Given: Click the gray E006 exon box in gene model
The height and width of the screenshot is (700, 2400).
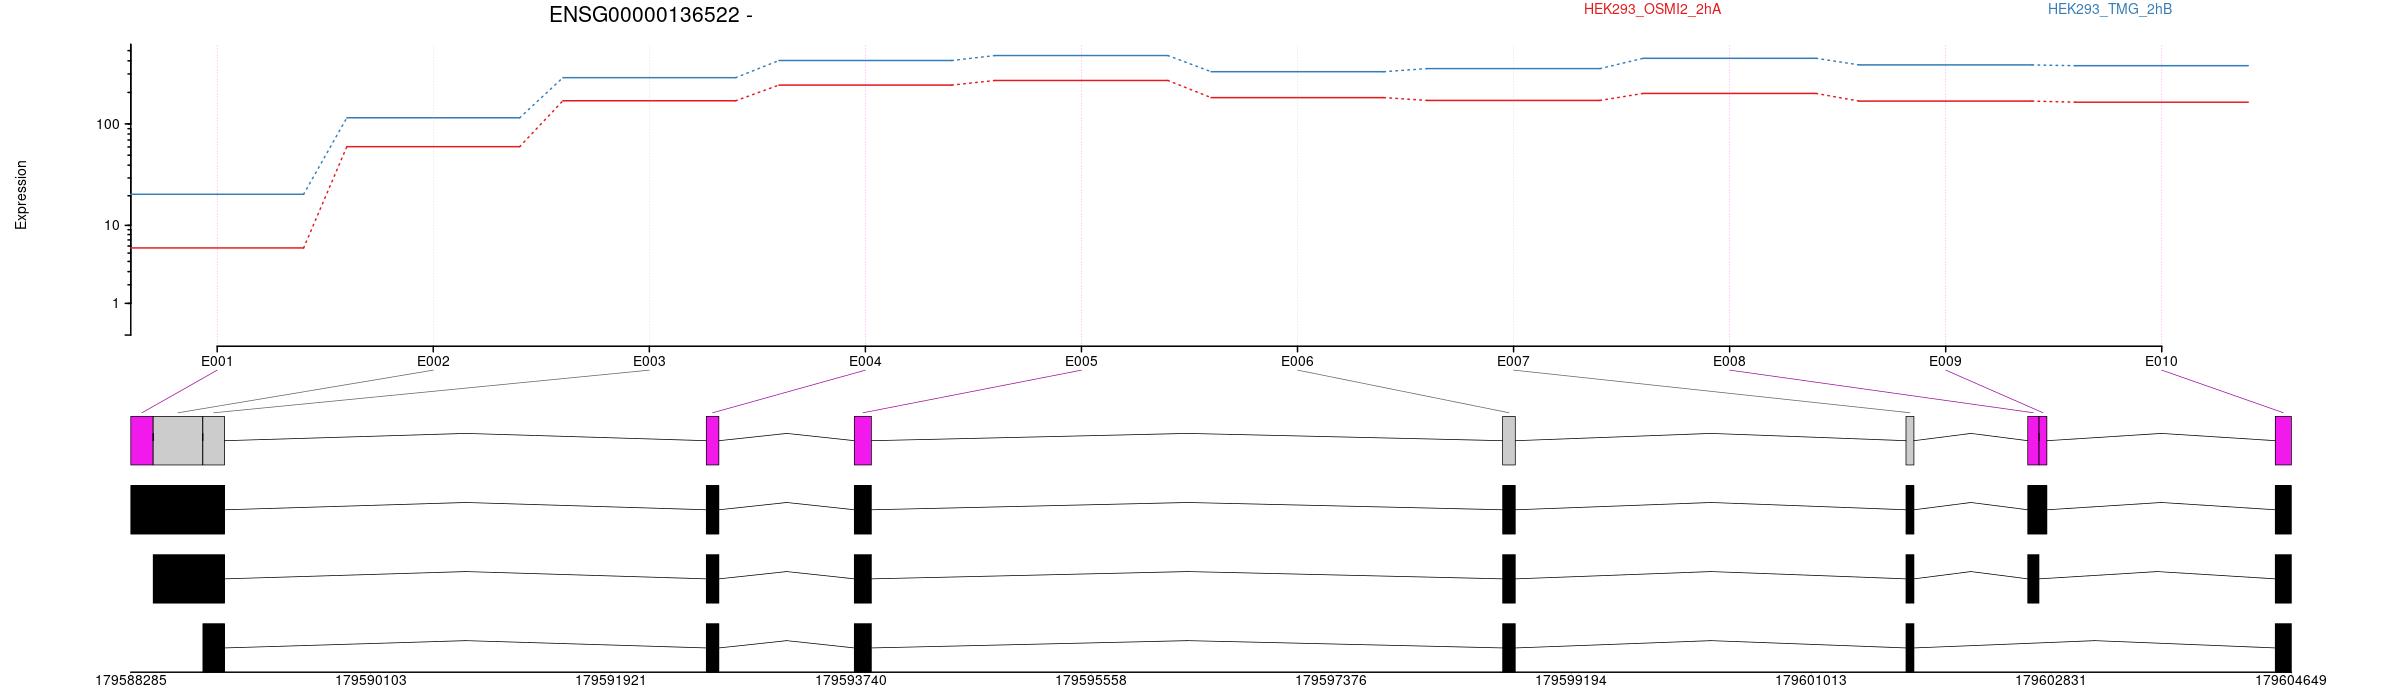Looking at the screenshot, I should (x=1509, y=441).
